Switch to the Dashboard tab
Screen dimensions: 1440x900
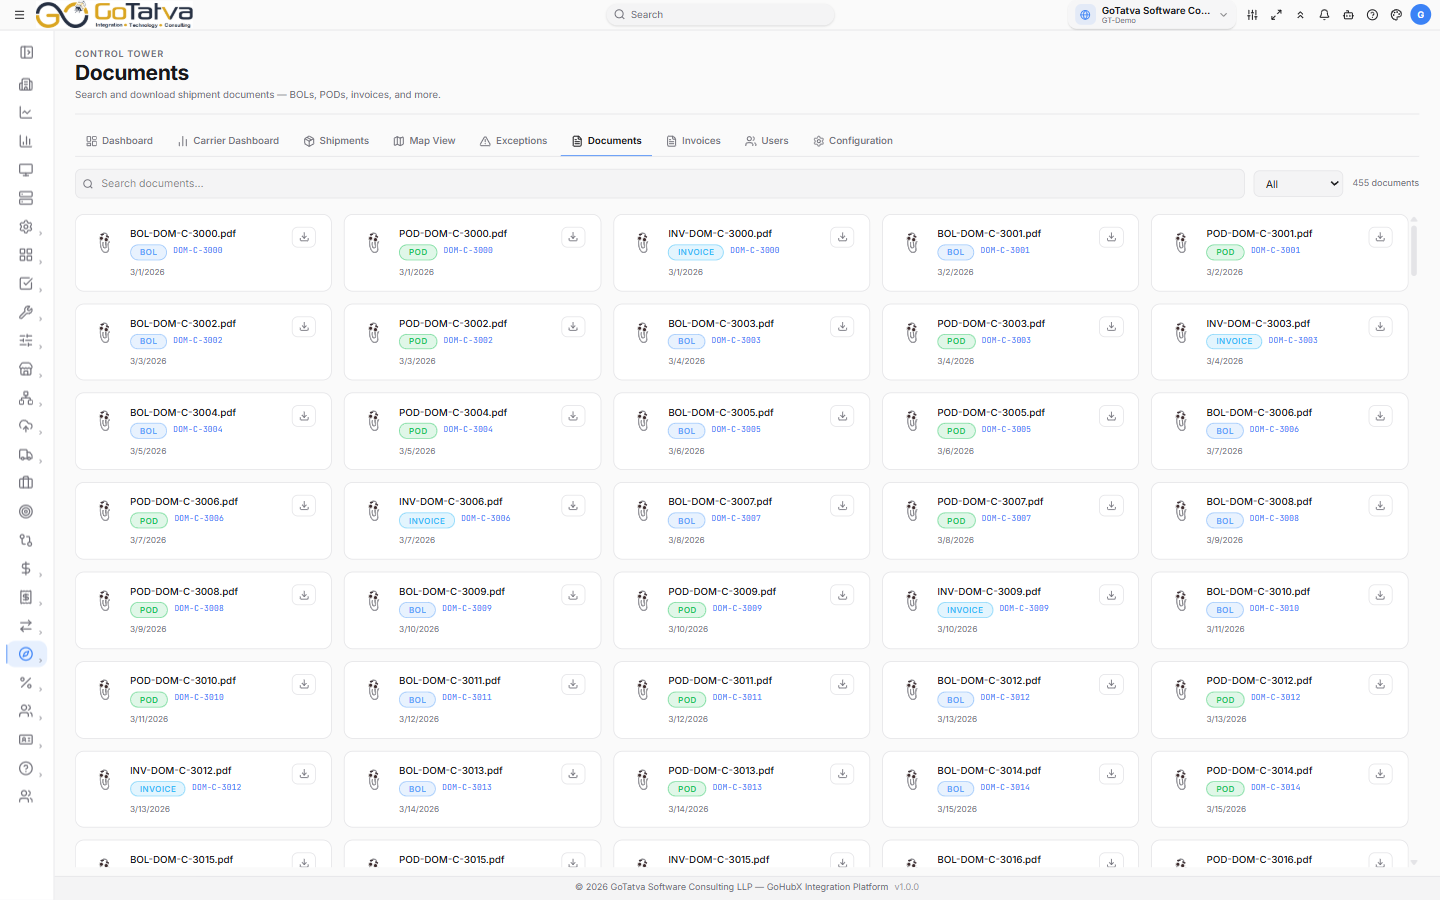119,141
